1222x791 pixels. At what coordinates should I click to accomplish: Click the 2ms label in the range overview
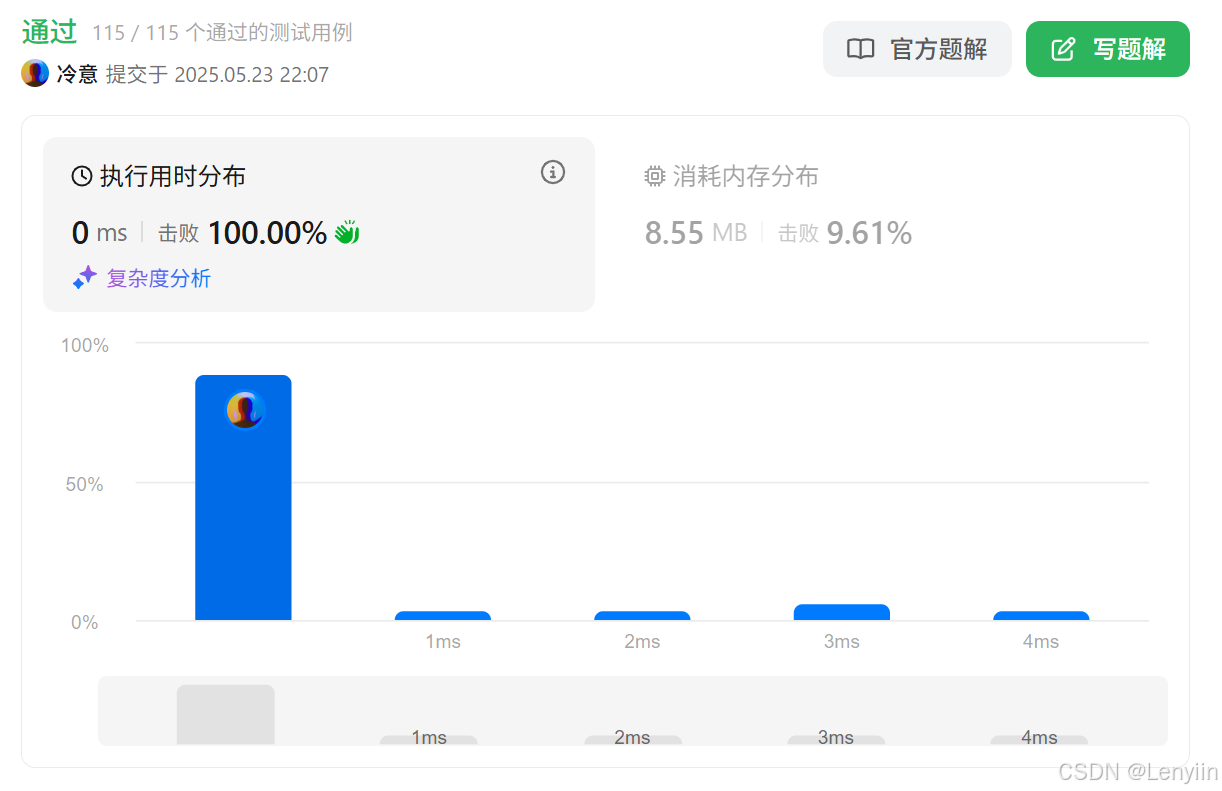(632, 737)
